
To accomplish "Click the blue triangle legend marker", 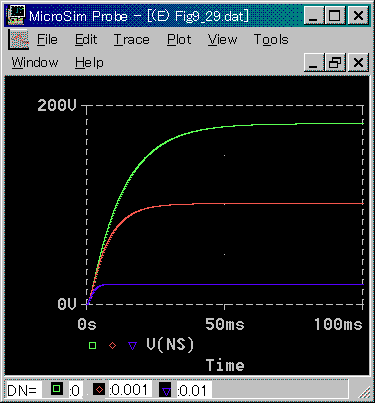I will pos(132,346).
